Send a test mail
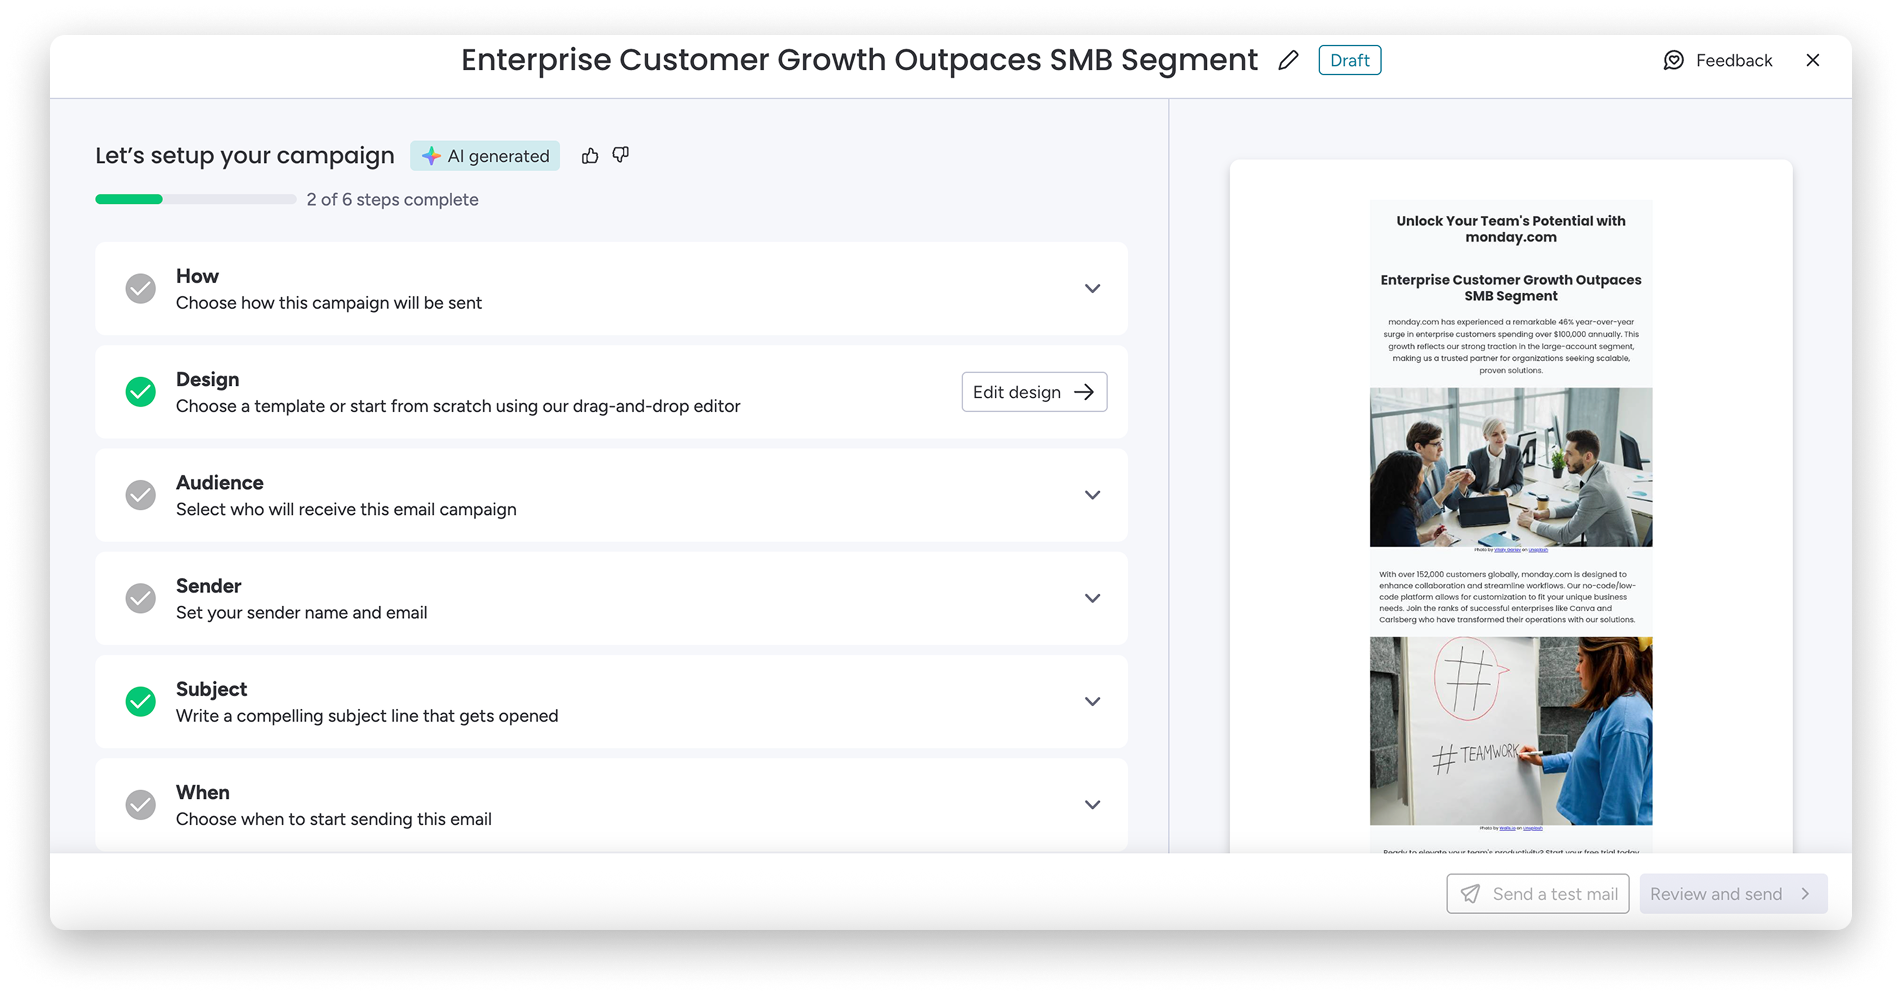1897x995 pixels. pyautogui.click(x=1538, y=894)
